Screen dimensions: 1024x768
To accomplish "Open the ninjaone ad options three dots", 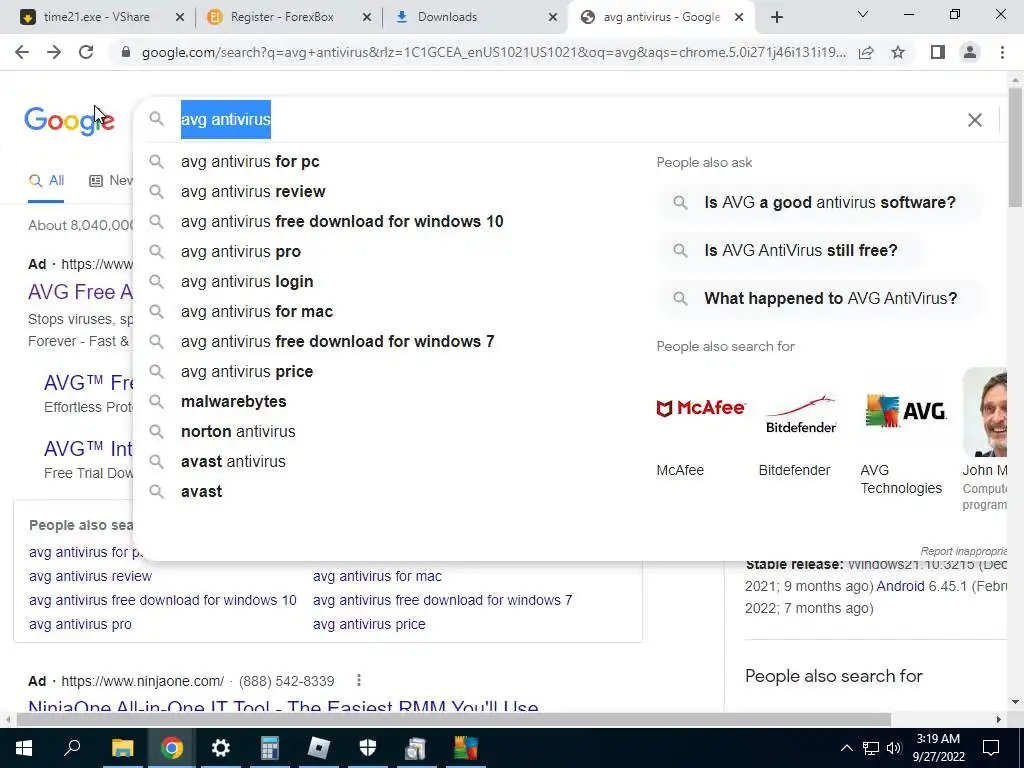I will (359, 680).
